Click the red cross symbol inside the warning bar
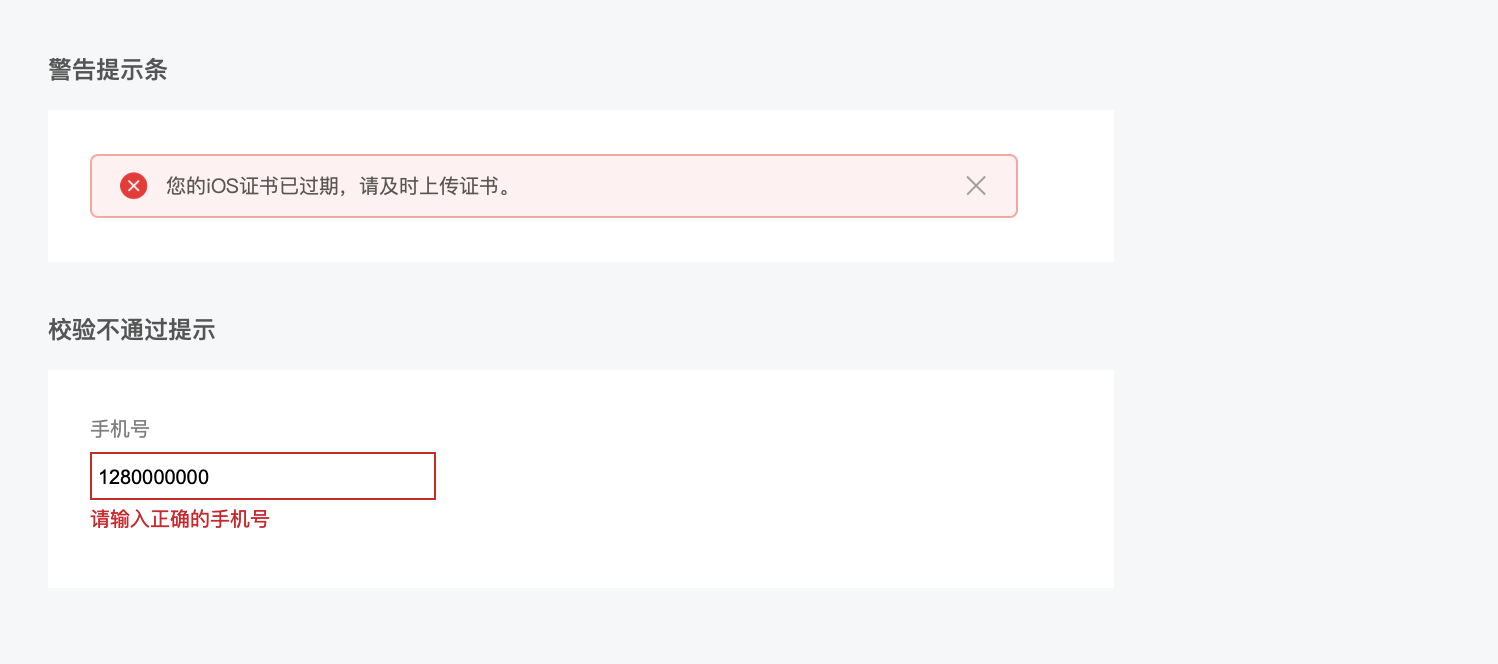Screen dimensions: 1498x664 [133, 185]
